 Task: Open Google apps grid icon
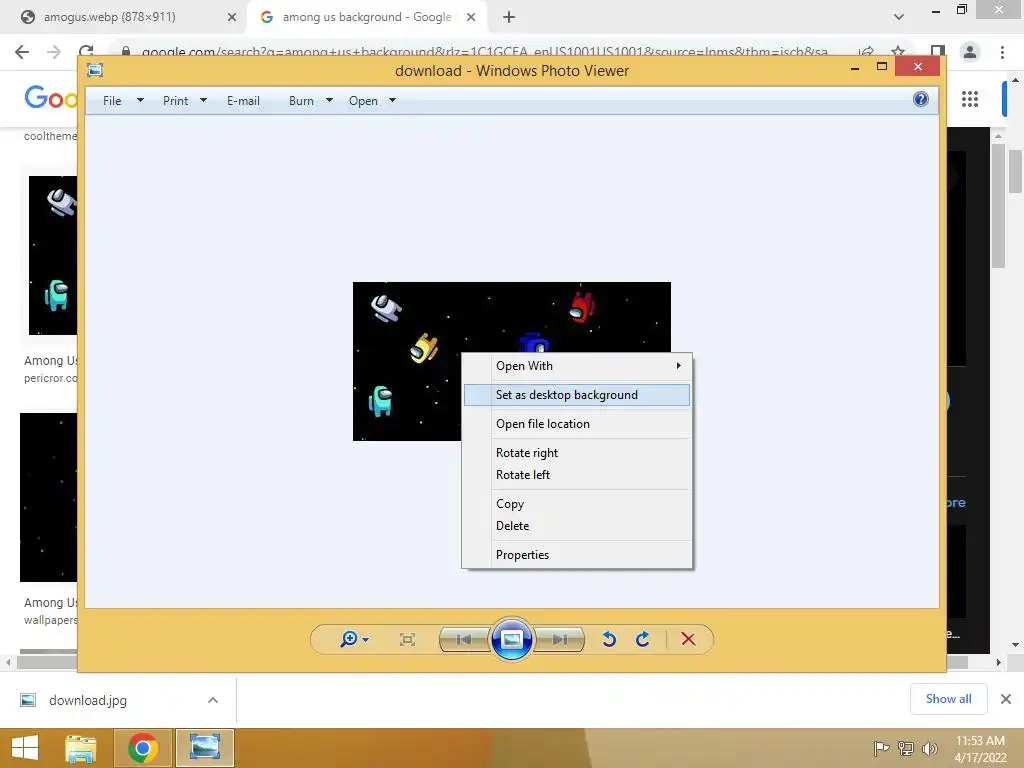click(970, 99)
